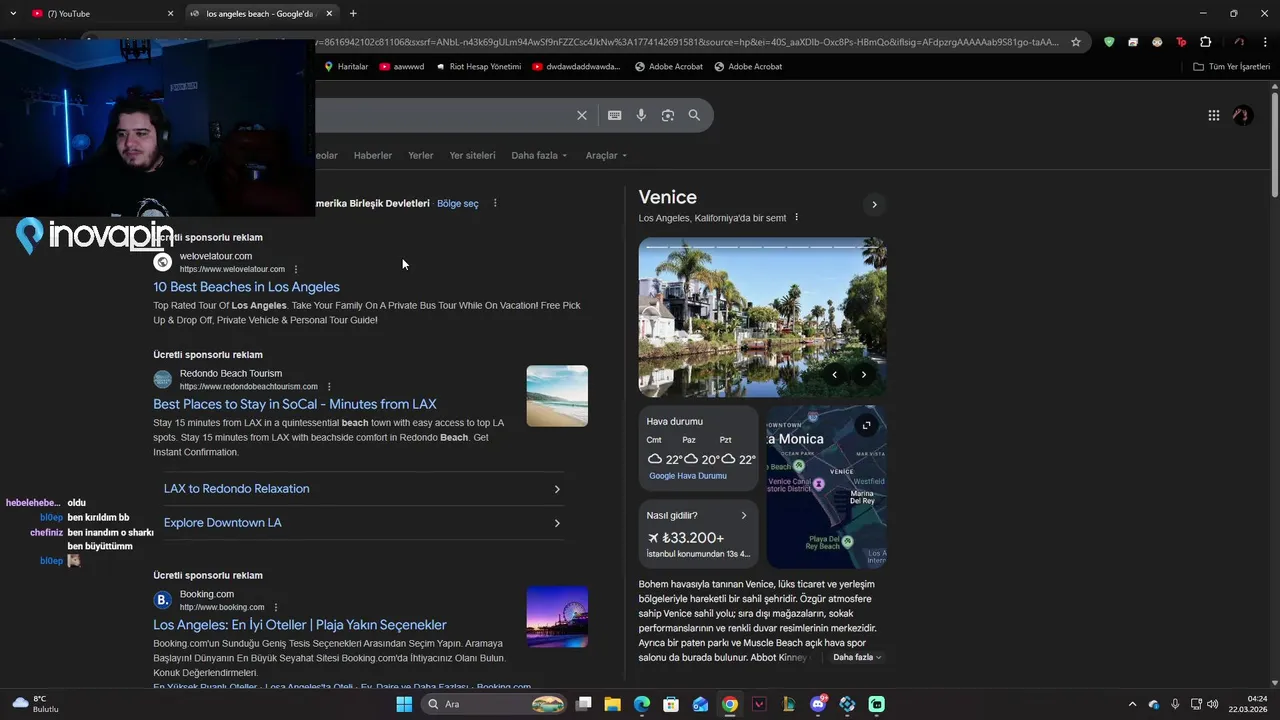This screenshot has height=720, width=1280.
Task: Open the Extensions puzzle menu
Action: click(1205, 42)
